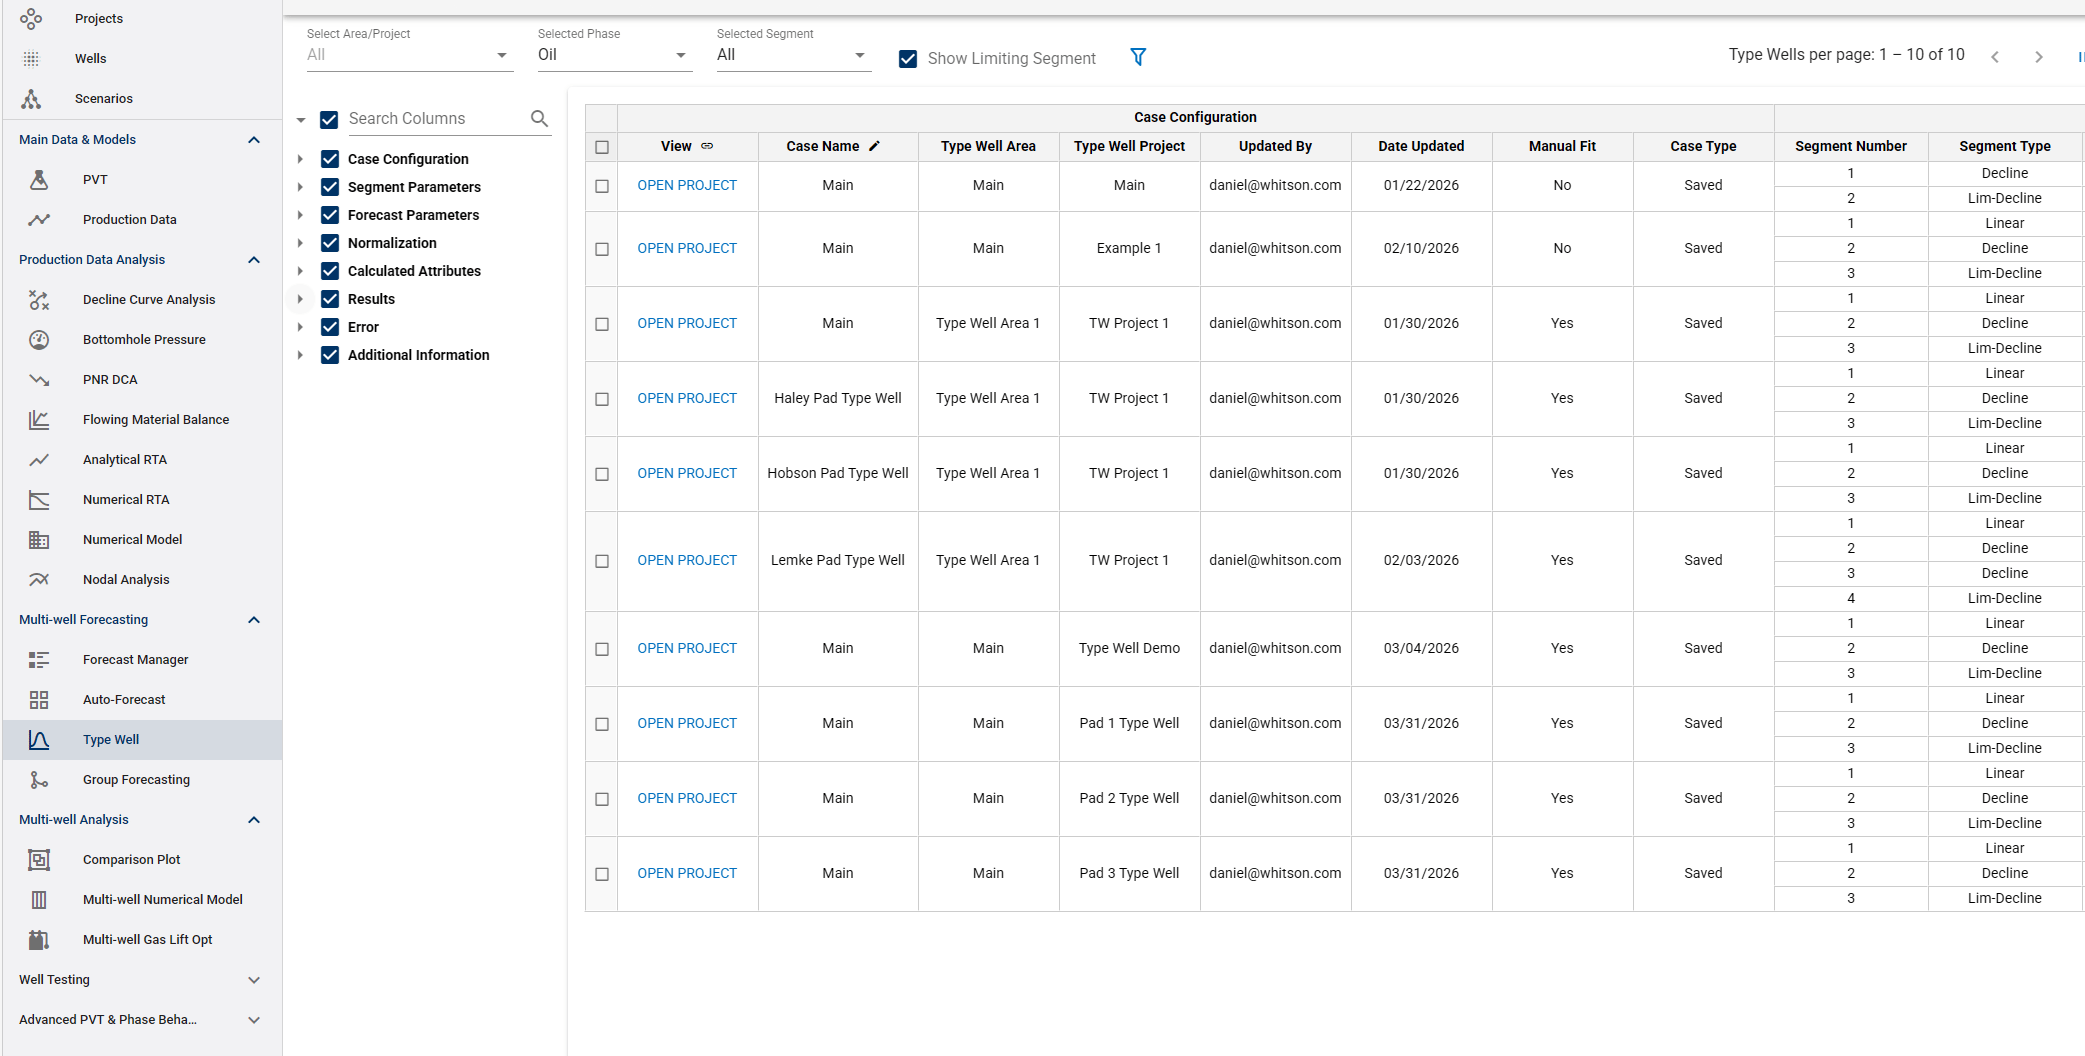This screenshot has width=2085, height=1056.
Task: Go to next page of type wells
Action: (2038, 57)
